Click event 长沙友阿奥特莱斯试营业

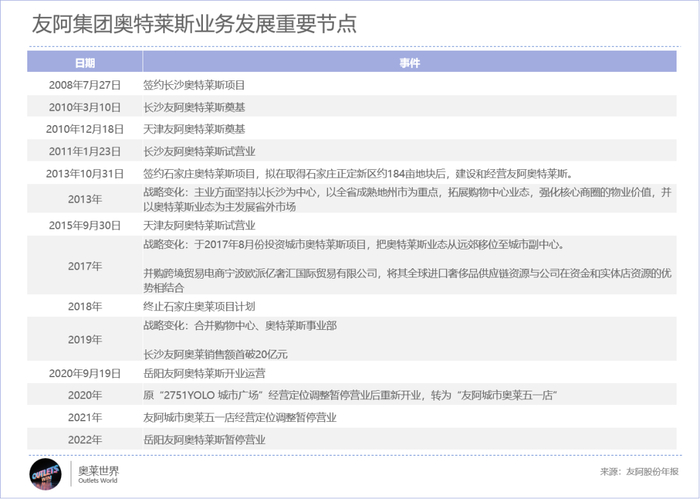click(x=199, y=151)
